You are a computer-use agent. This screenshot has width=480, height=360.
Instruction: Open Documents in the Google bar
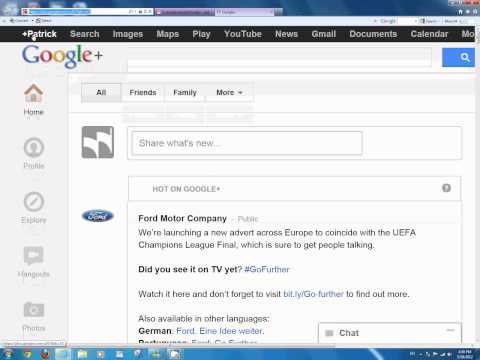[373, 34]
